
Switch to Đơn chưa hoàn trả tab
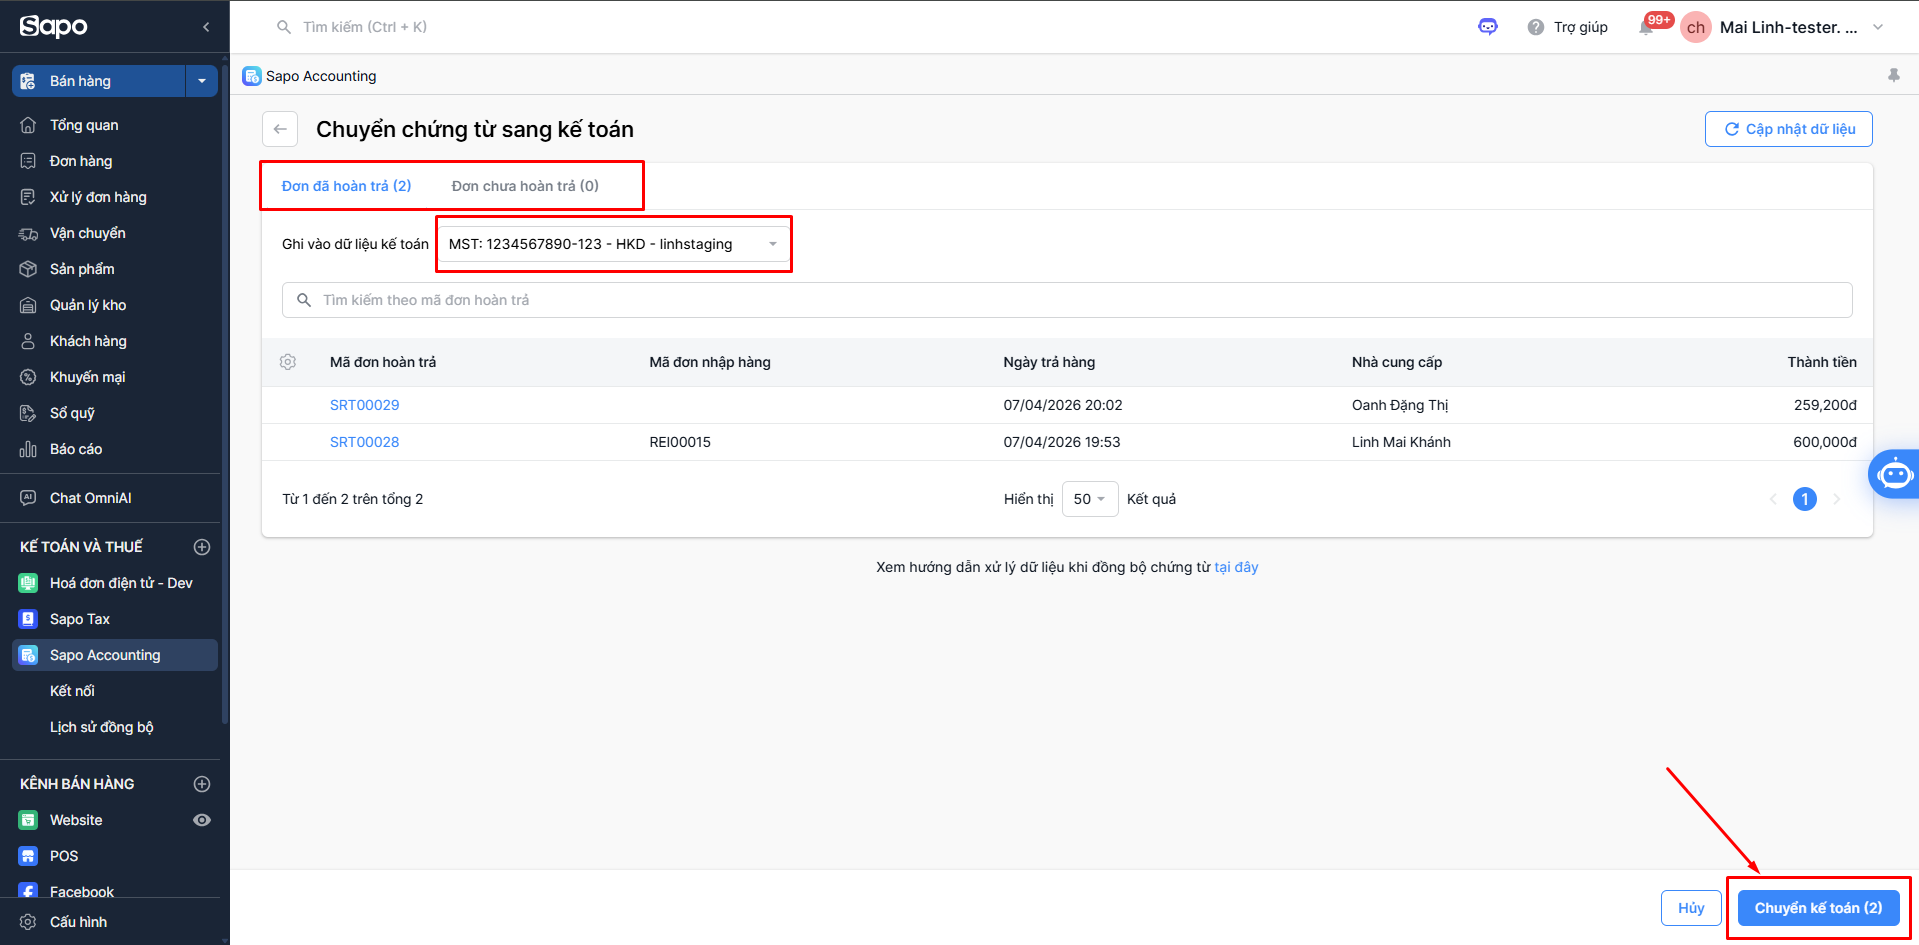tap(525, 186)
